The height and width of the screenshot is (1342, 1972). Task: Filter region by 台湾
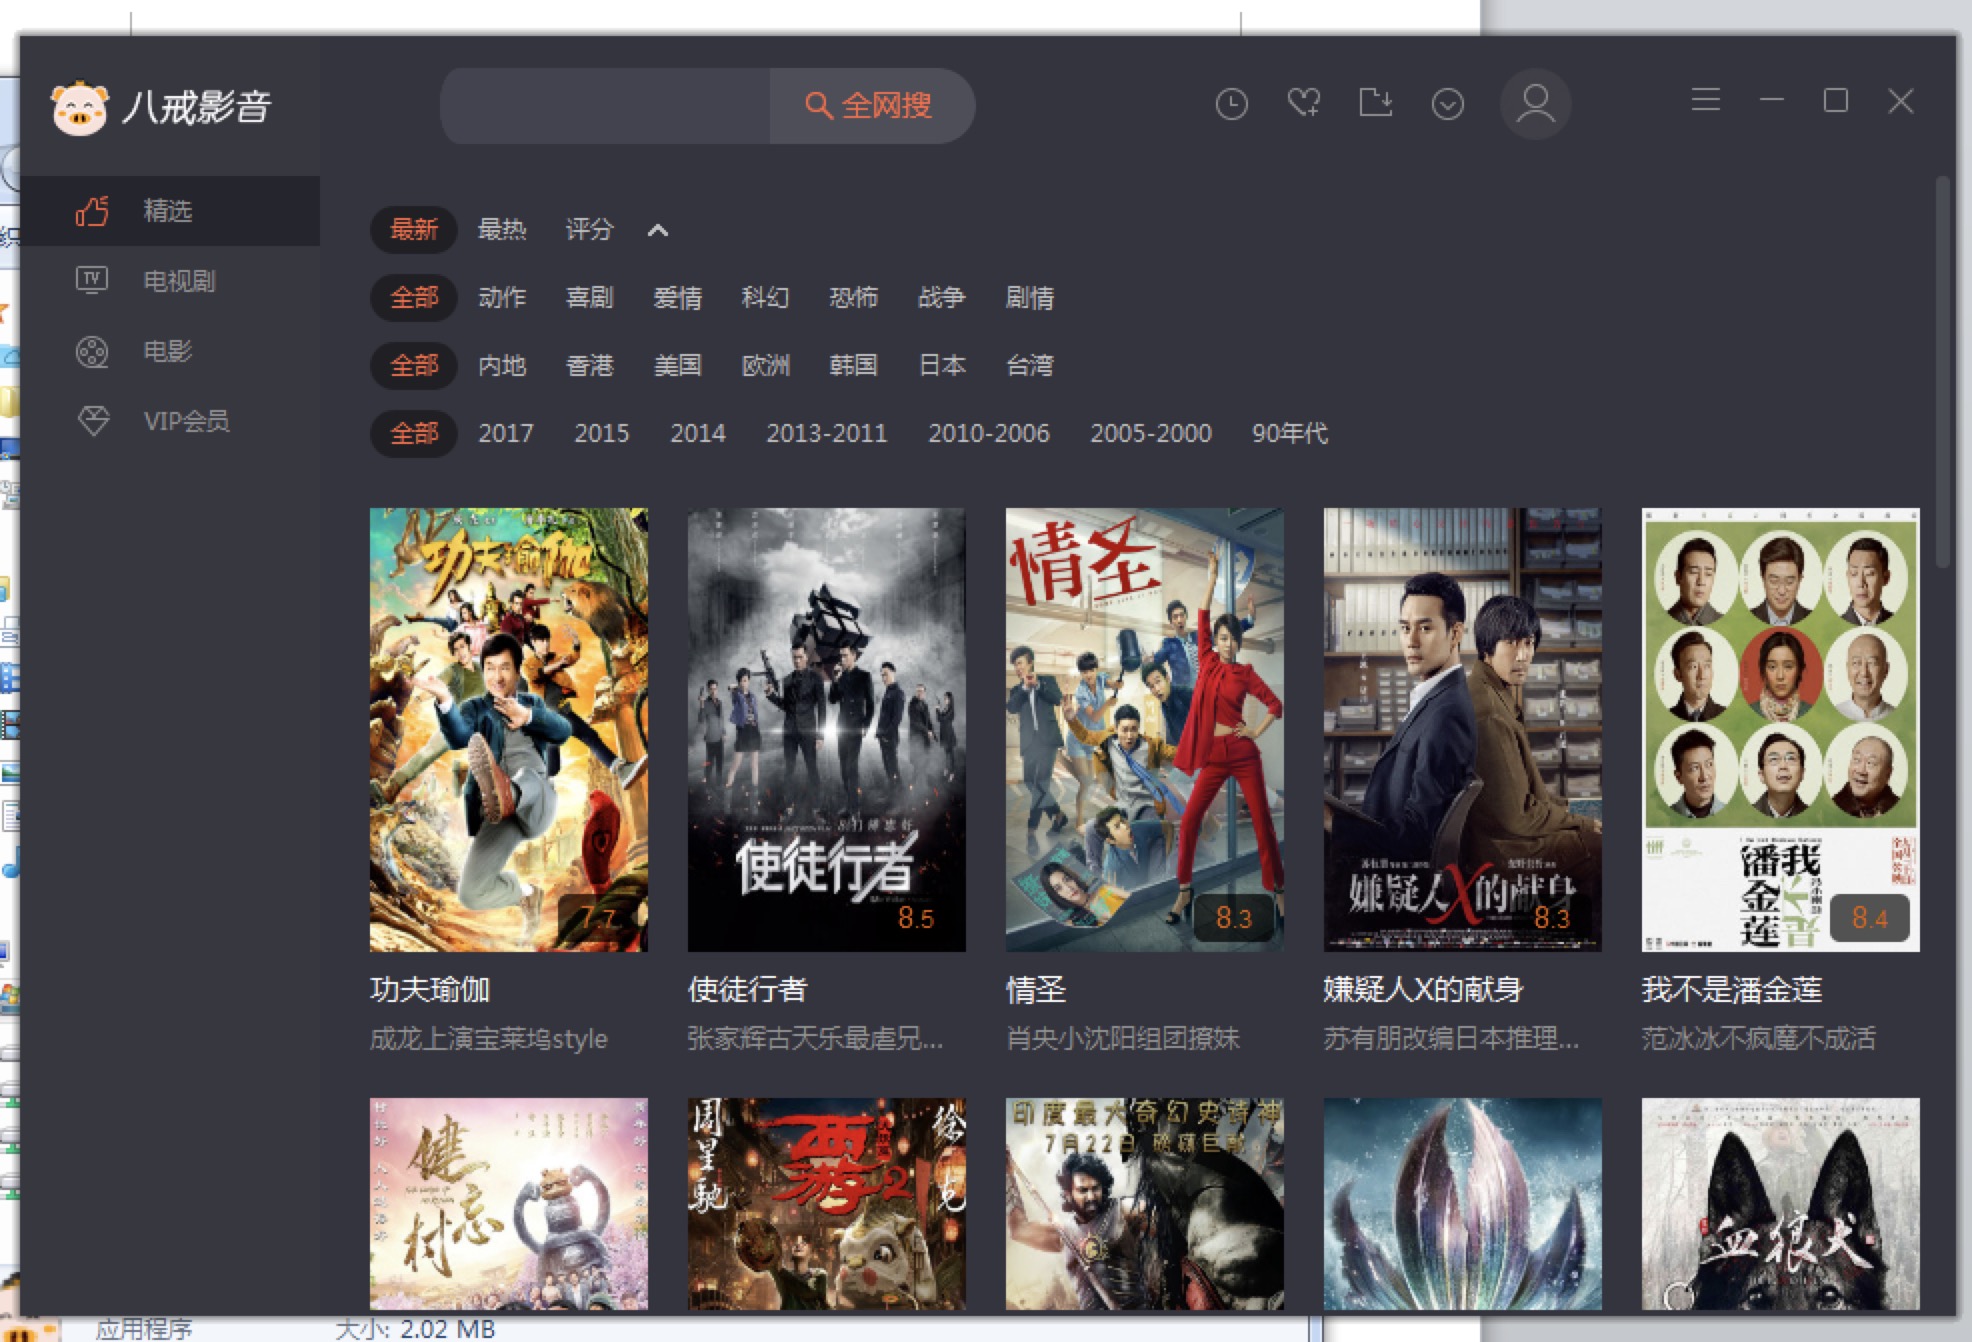(x=1030, y=365)
